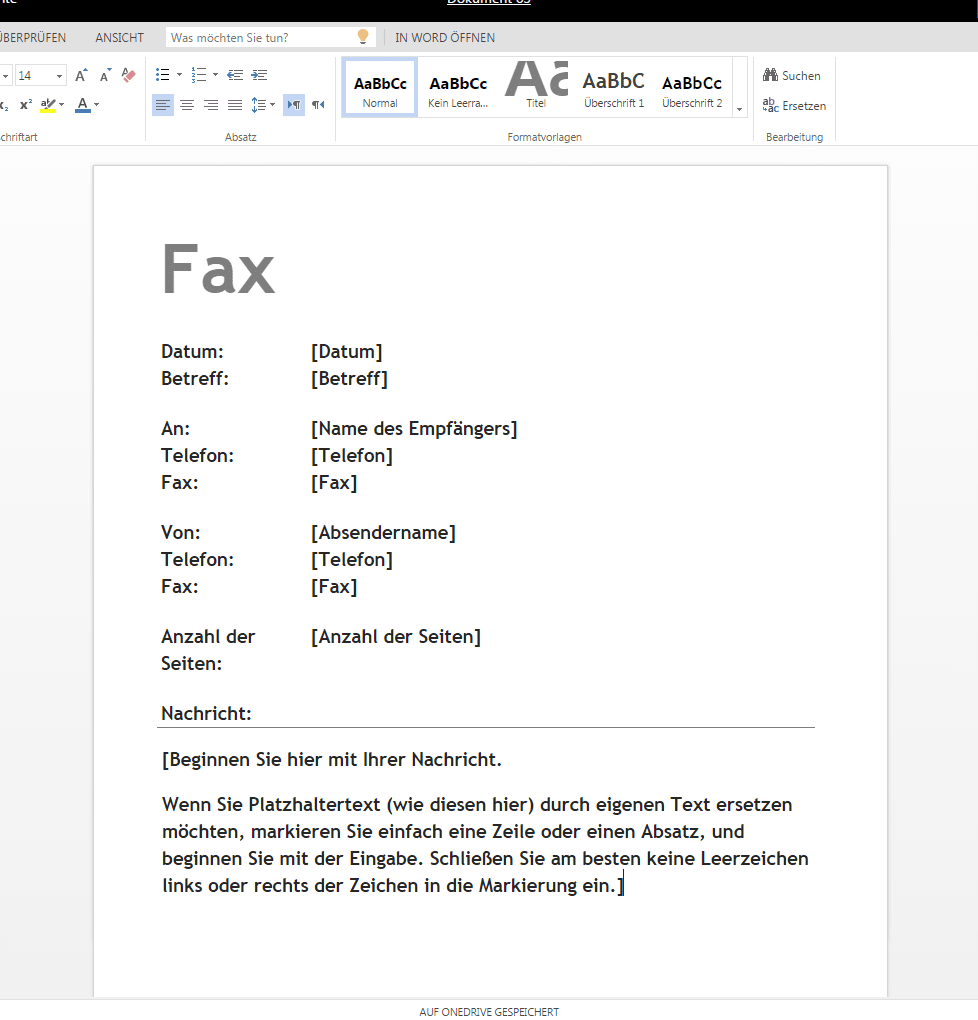Click the lightbulb Tell Me icon
The height and width of the screenshot is (1020, 978).
[363, 36]
